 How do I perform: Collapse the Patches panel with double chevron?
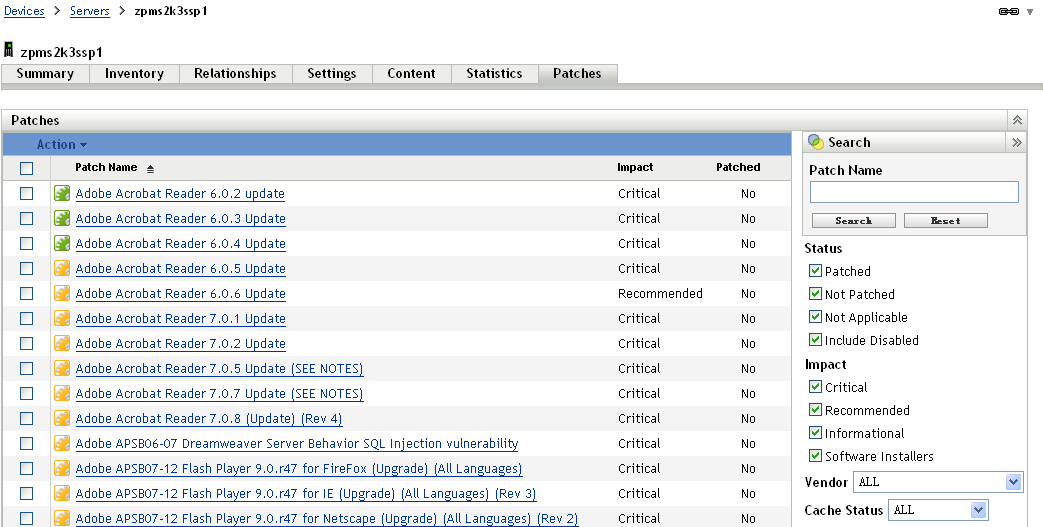(1017, 120)
